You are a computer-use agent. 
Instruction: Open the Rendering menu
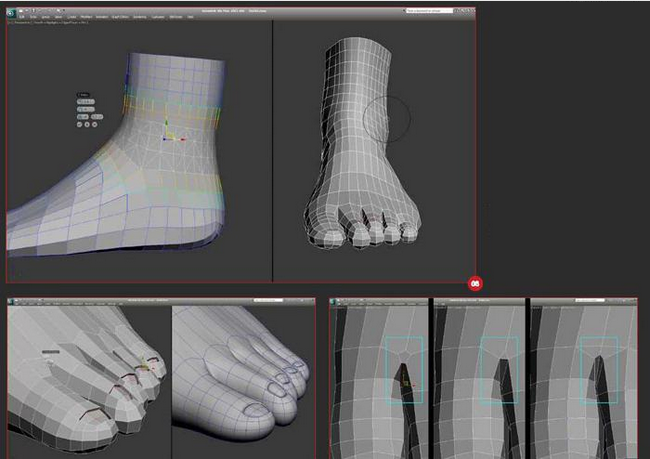(x=140, y=17)
